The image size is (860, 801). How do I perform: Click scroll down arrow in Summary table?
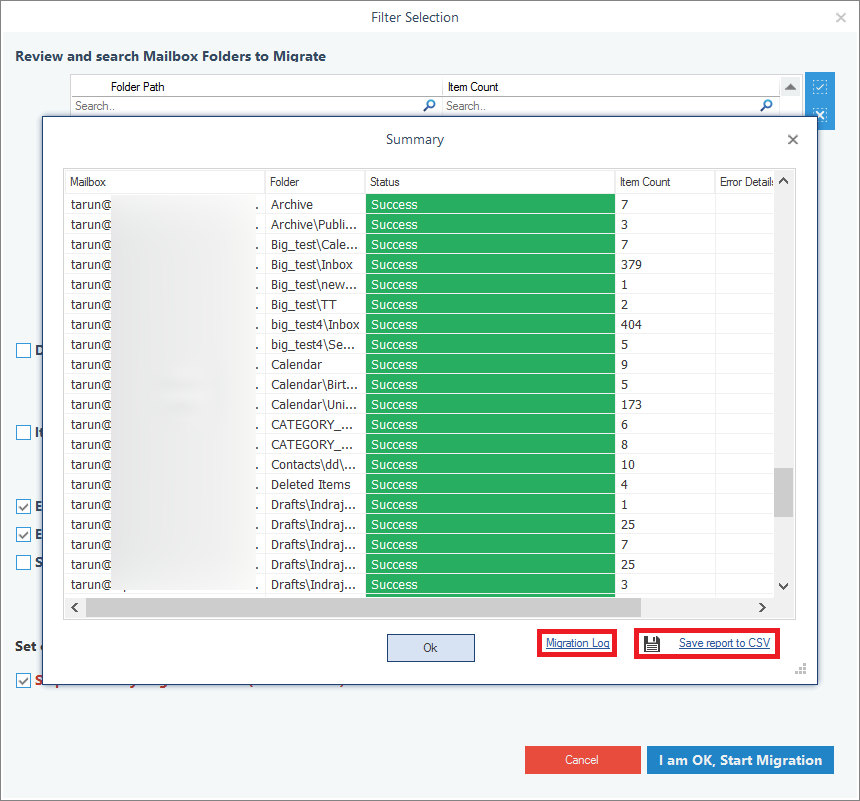(x=784, y=586)
